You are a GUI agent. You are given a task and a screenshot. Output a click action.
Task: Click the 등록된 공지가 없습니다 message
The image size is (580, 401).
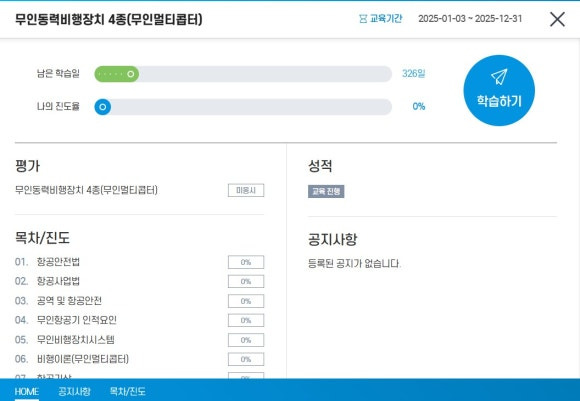(x=354, y=263)
